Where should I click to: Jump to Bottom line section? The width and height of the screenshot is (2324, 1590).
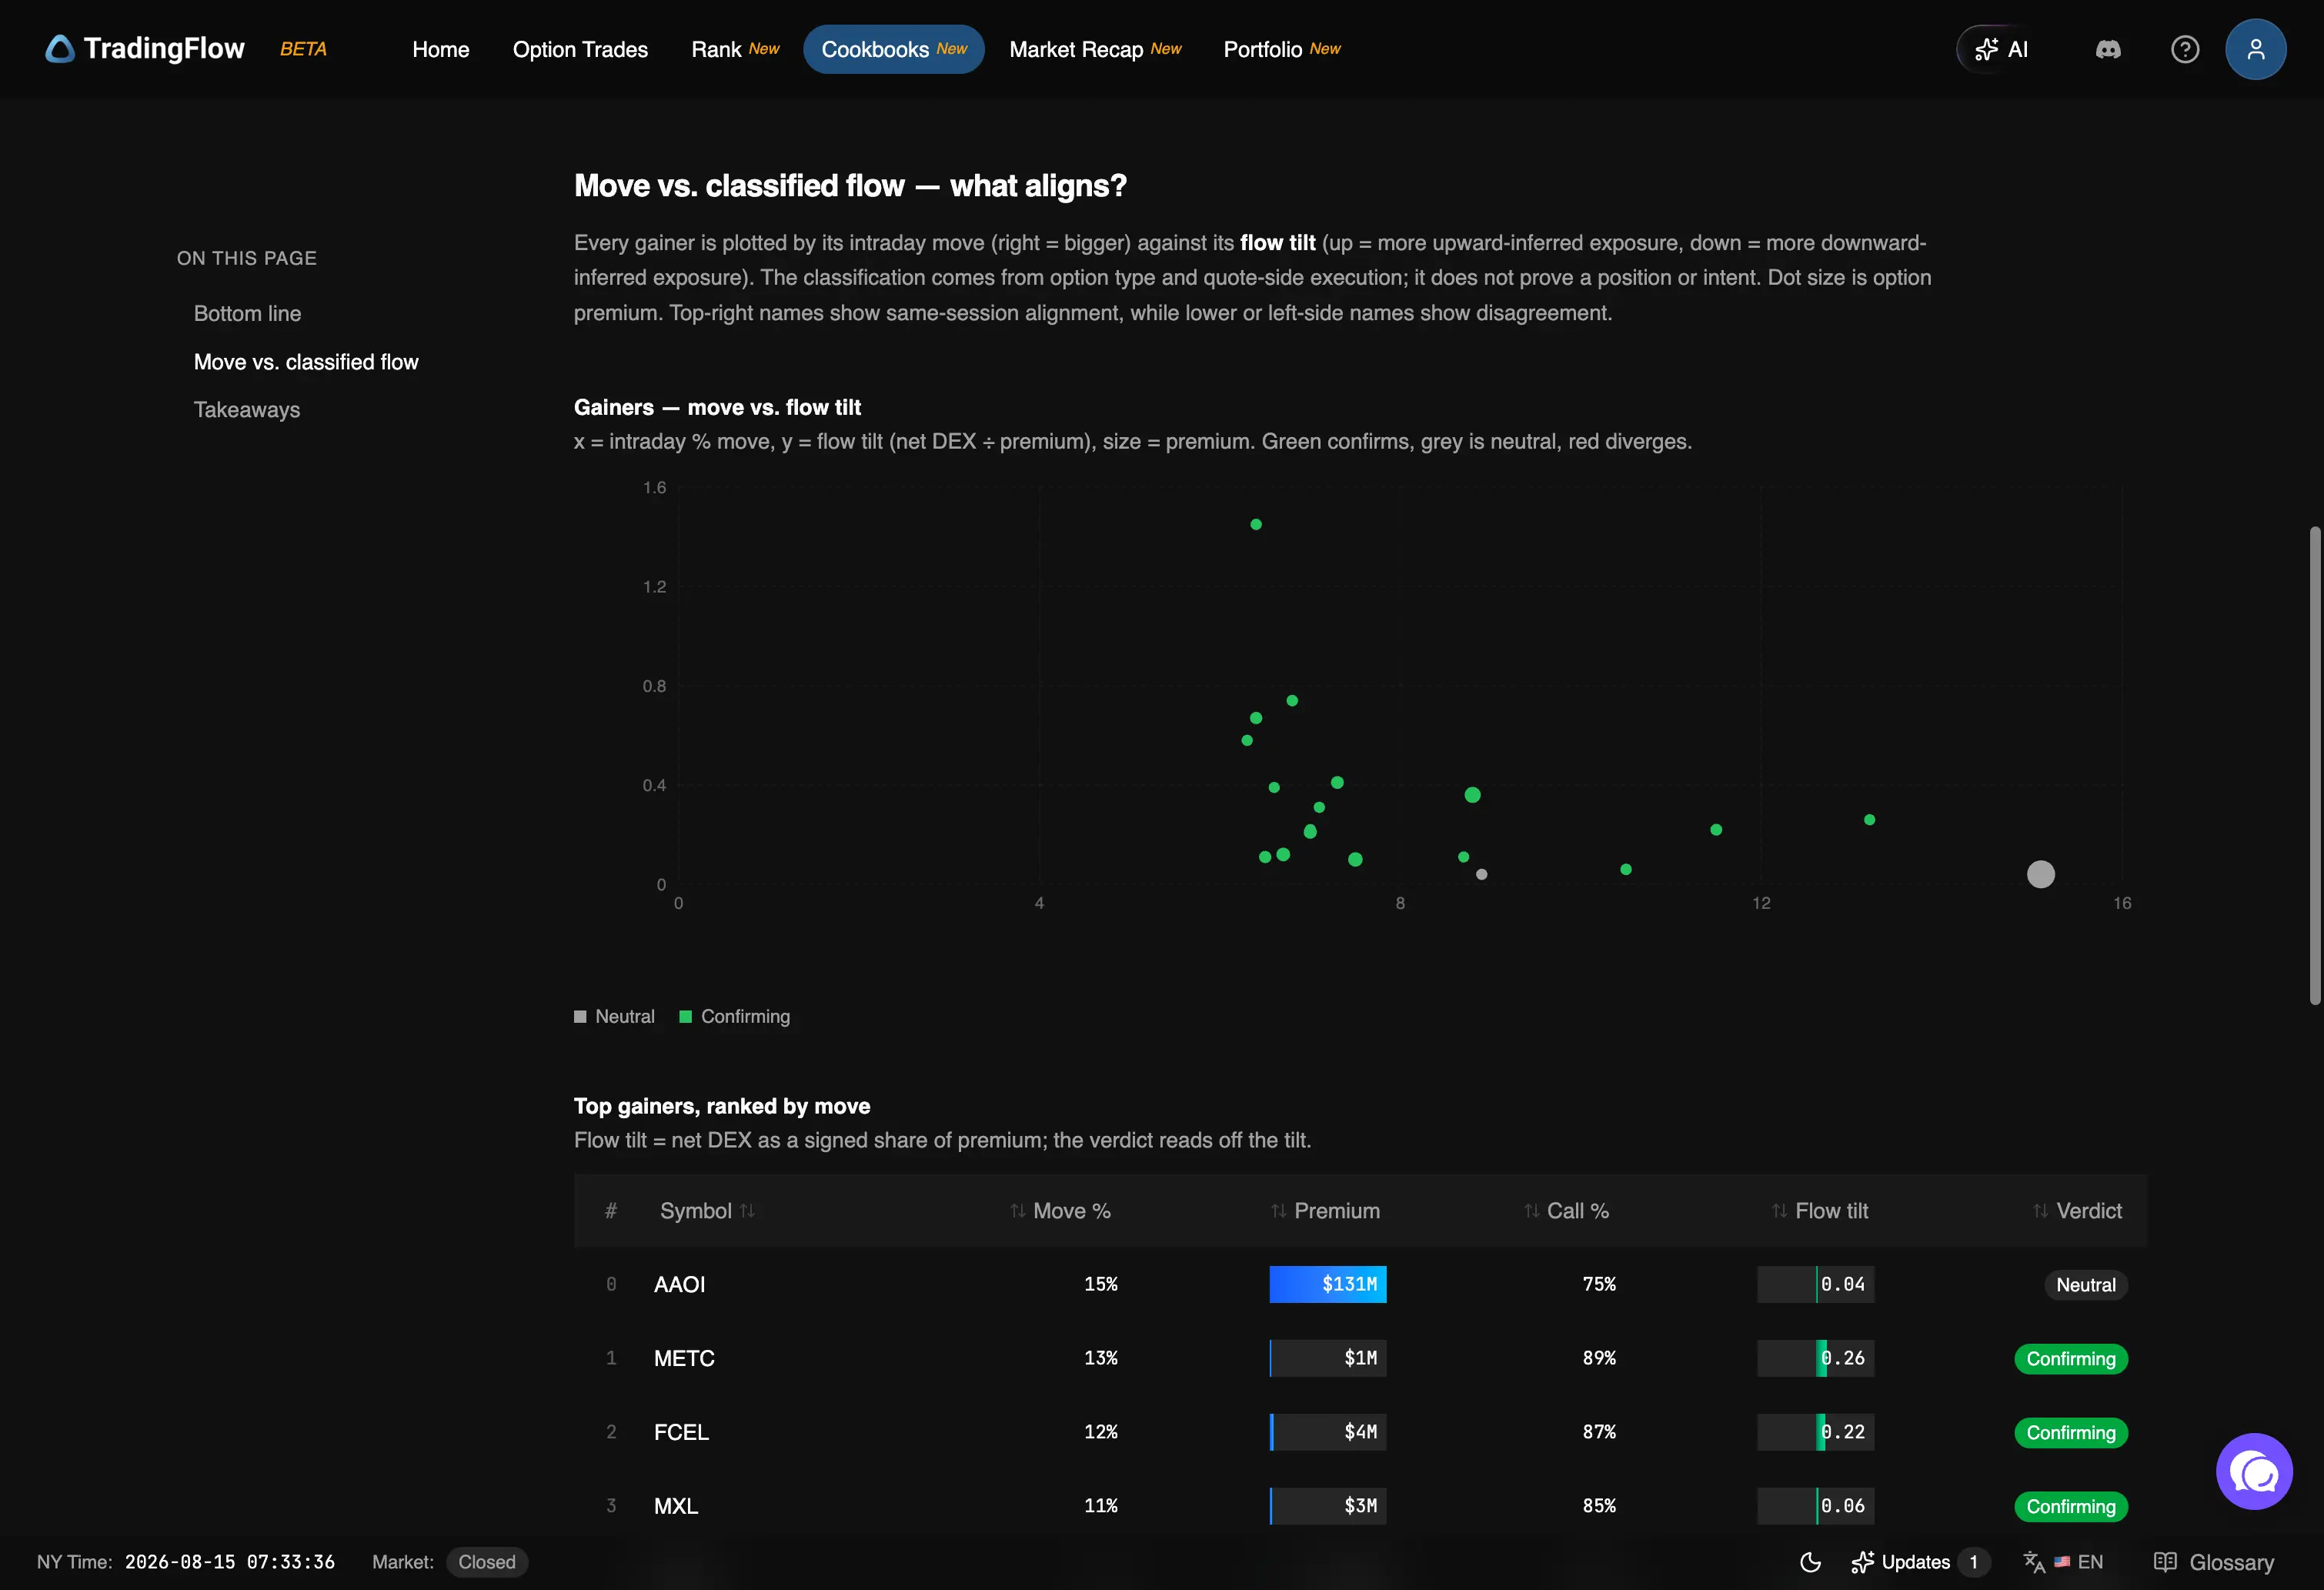click(247, 314)
